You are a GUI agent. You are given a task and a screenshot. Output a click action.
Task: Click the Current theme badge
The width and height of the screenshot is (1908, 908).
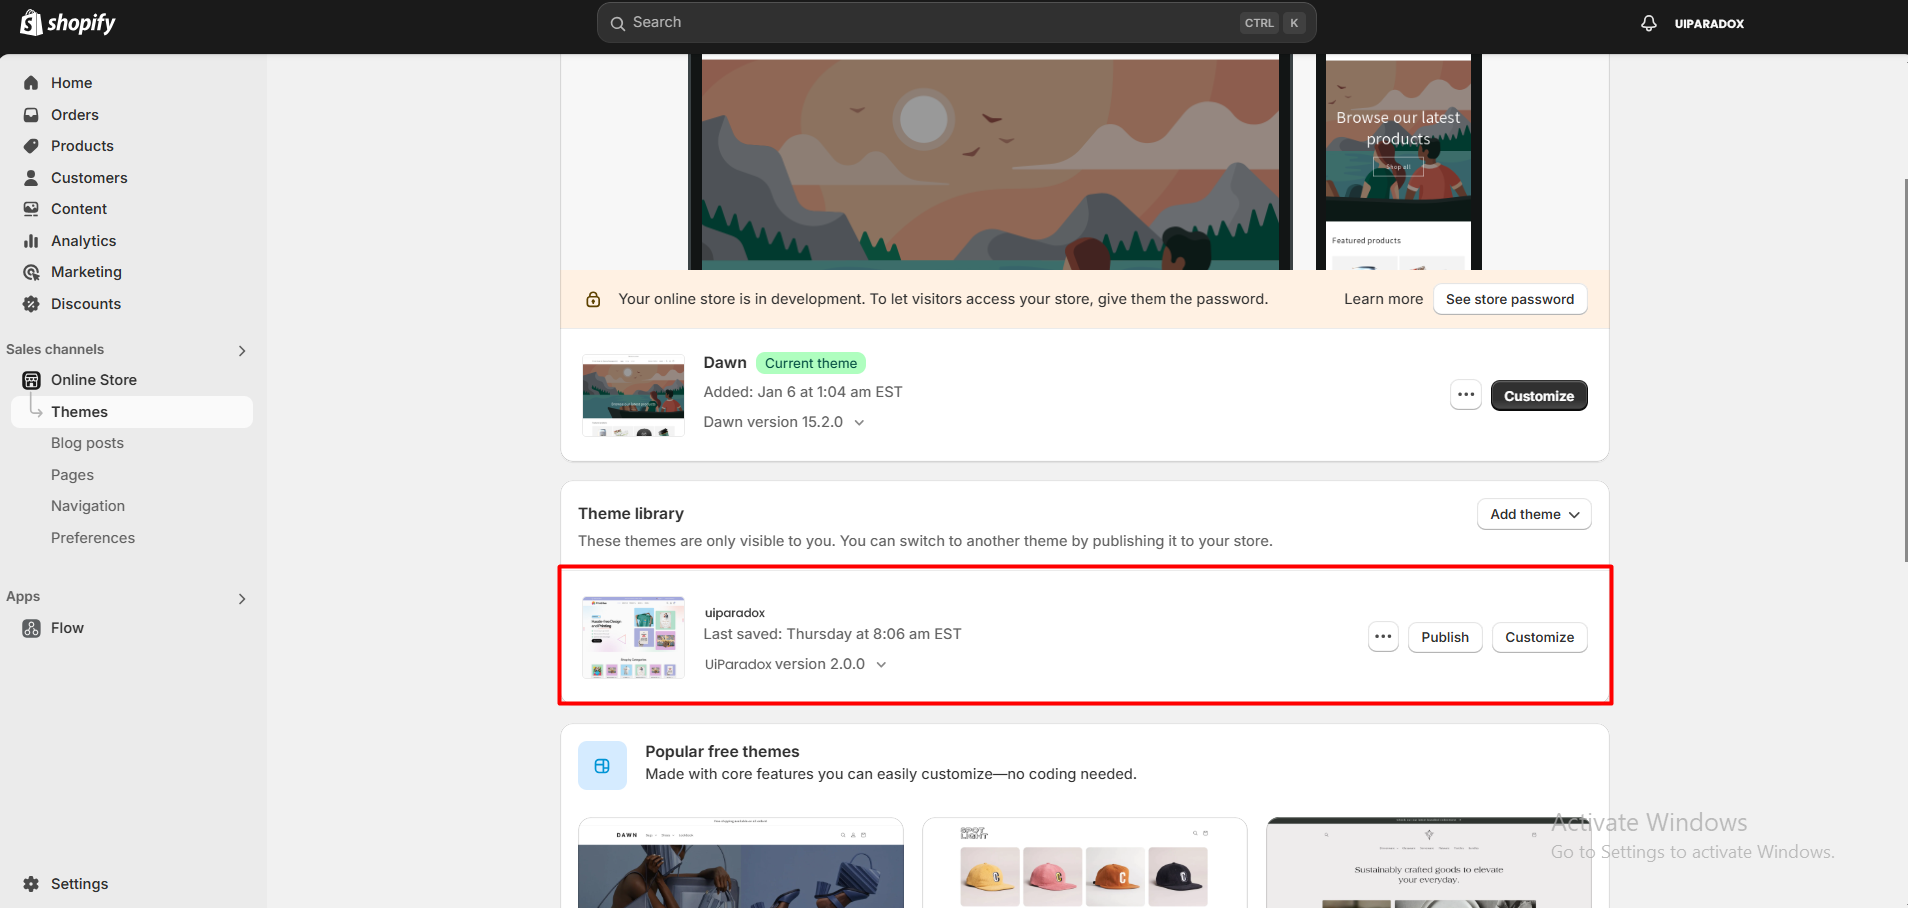click(811, 363)
